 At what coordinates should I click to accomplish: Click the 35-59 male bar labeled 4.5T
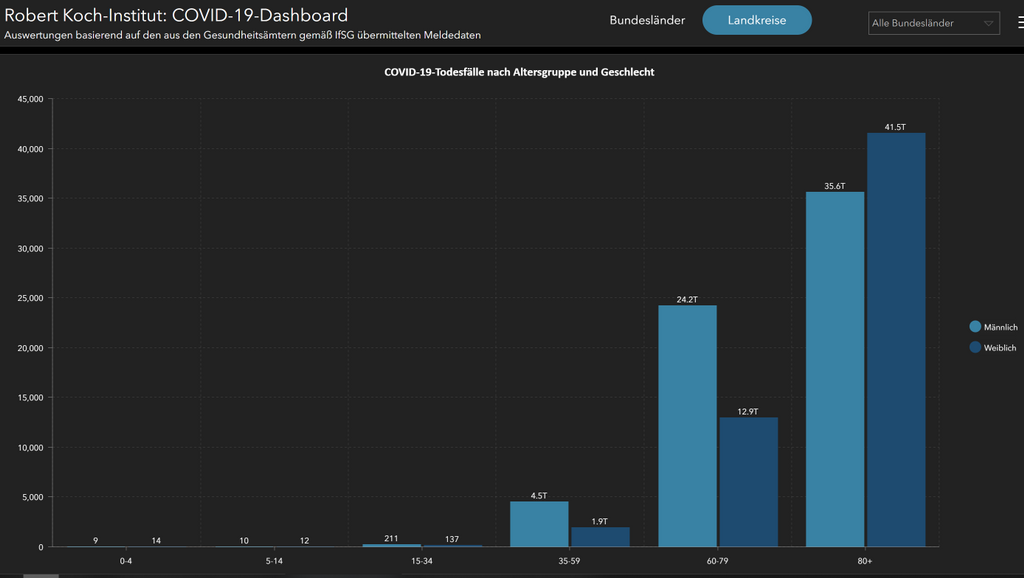click(539, 524)
